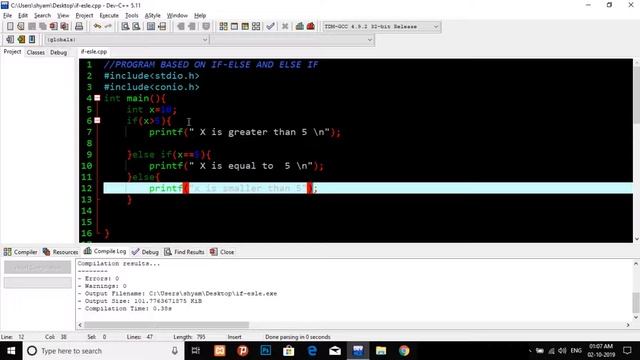Open File Explorer from taskbar

[381, 351]
